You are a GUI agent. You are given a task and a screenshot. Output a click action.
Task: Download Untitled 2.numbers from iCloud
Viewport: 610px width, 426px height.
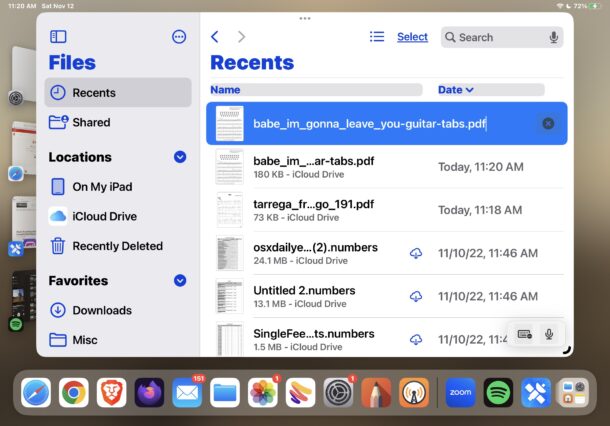coord(416,296)
